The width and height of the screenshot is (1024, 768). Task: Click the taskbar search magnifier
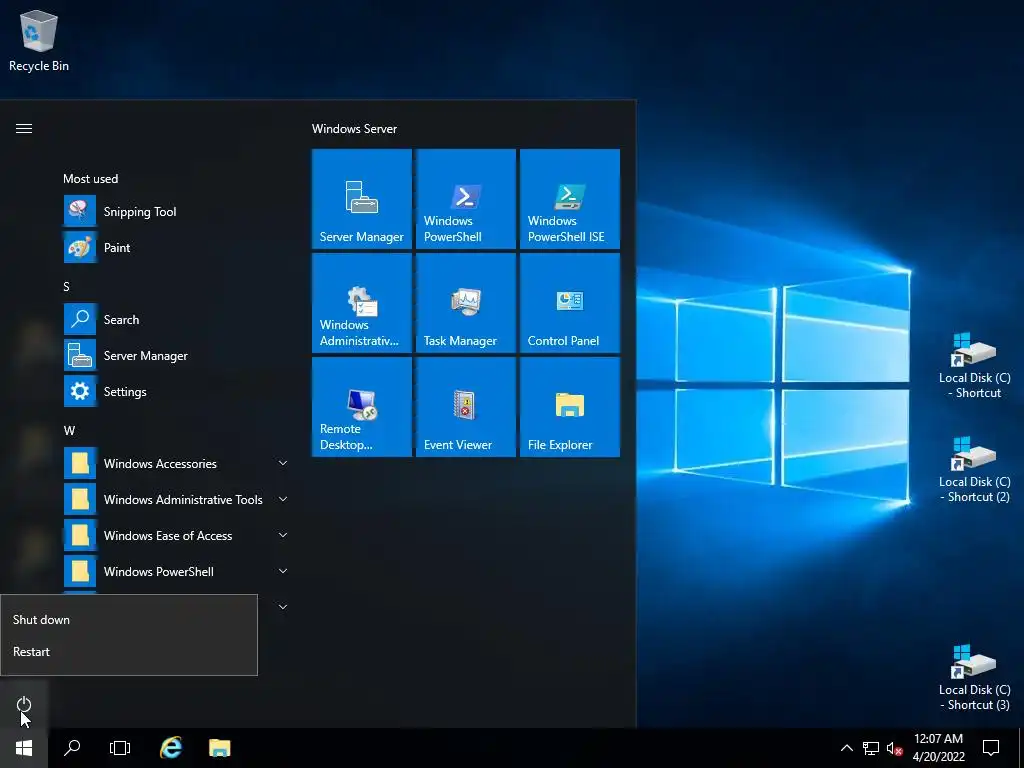pos(72,748)
